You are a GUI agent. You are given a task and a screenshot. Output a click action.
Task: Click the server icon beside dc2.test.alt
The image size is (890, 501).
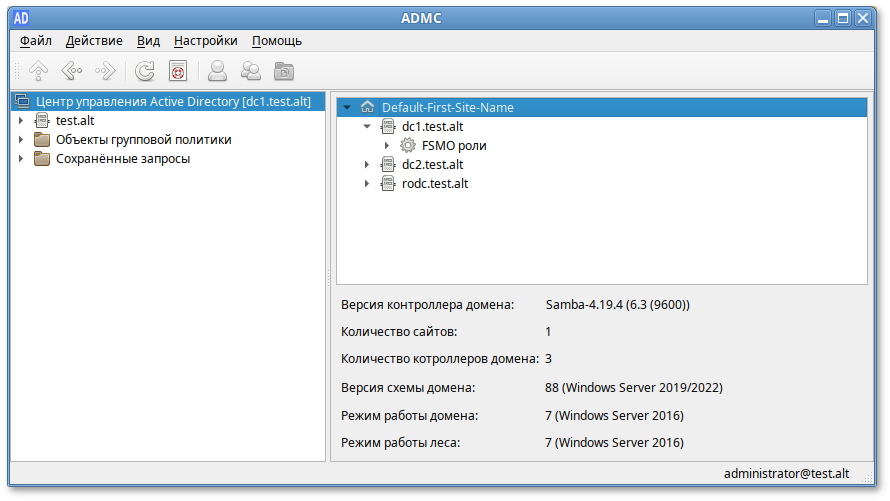388,165
